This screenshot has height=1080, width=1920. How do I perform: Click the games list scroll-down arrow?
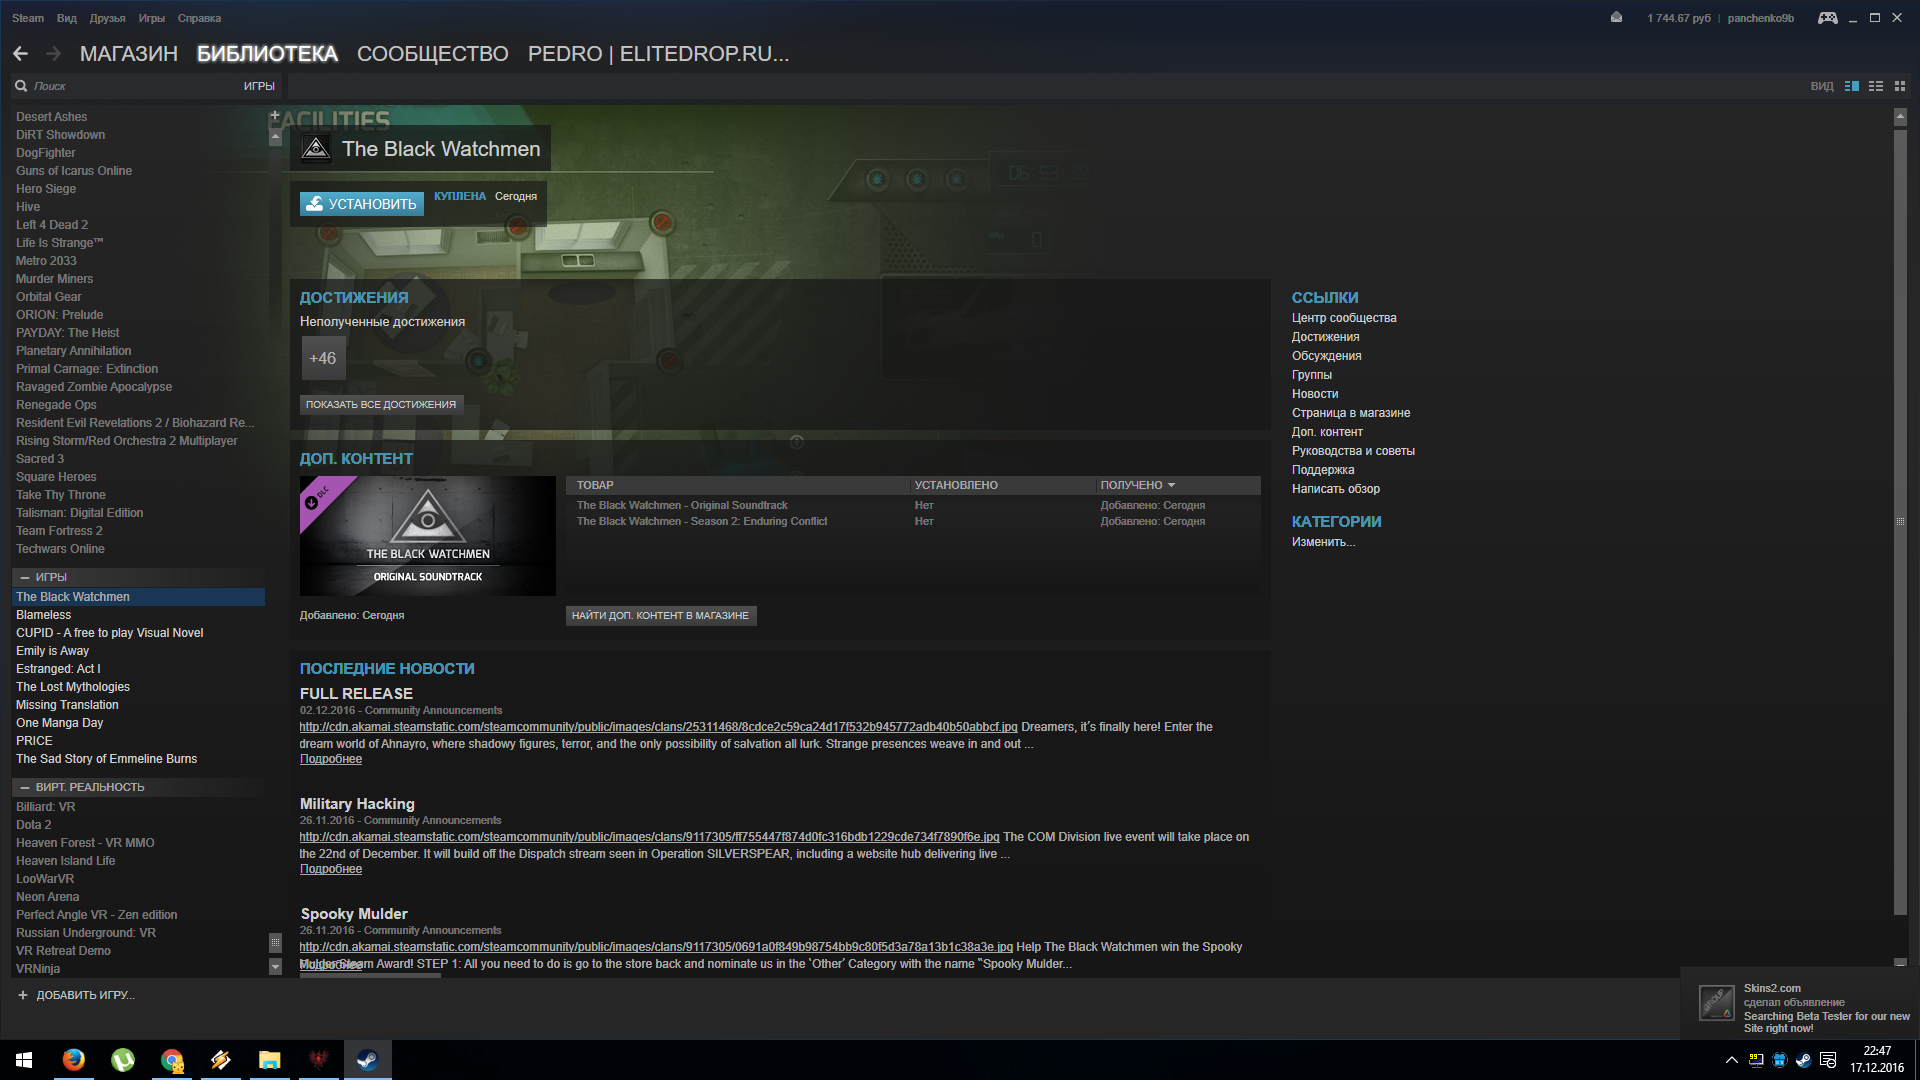click(275, 967)
